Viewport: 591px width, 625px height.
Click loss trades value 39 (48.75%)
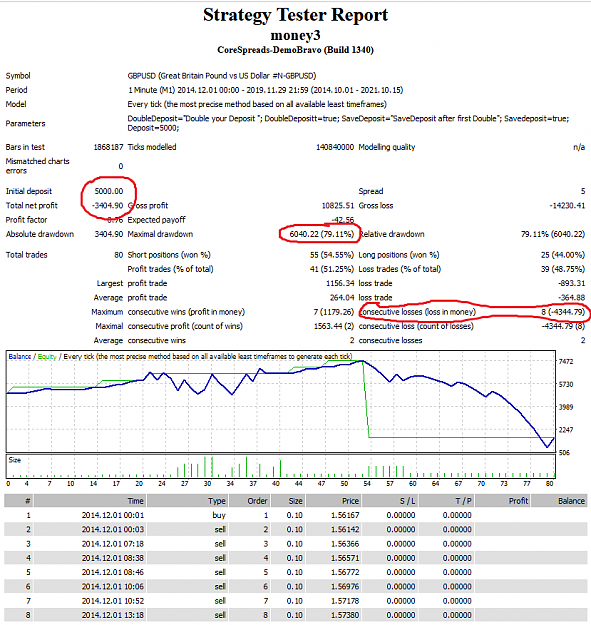tap(563, 269)
